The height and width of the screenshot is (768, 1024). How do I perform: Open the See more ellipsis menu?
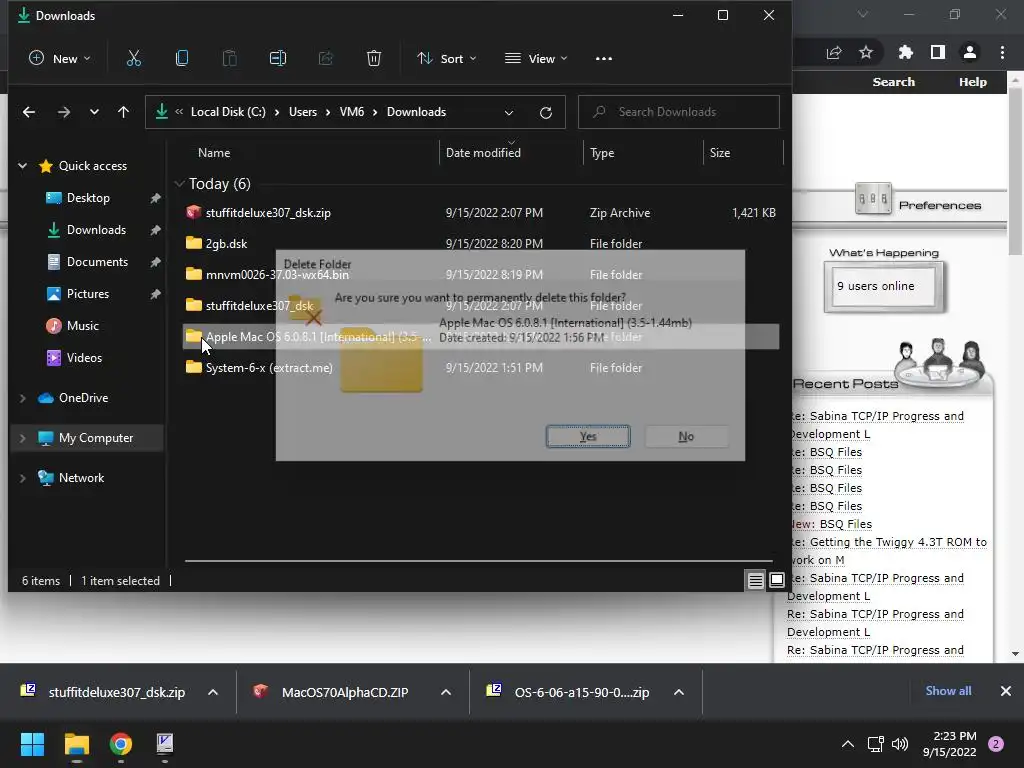tap(604, 59)
